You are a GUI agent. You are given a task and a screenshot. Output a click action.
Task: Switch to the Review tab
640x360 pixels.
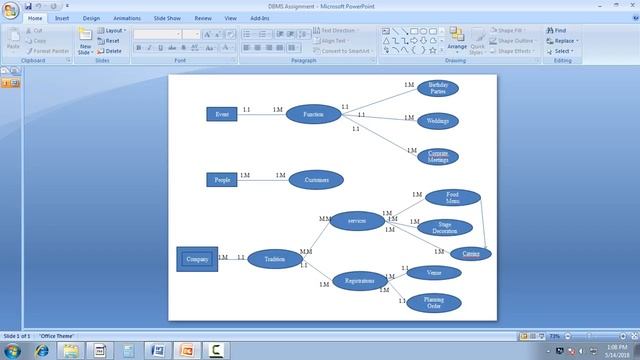203,18
